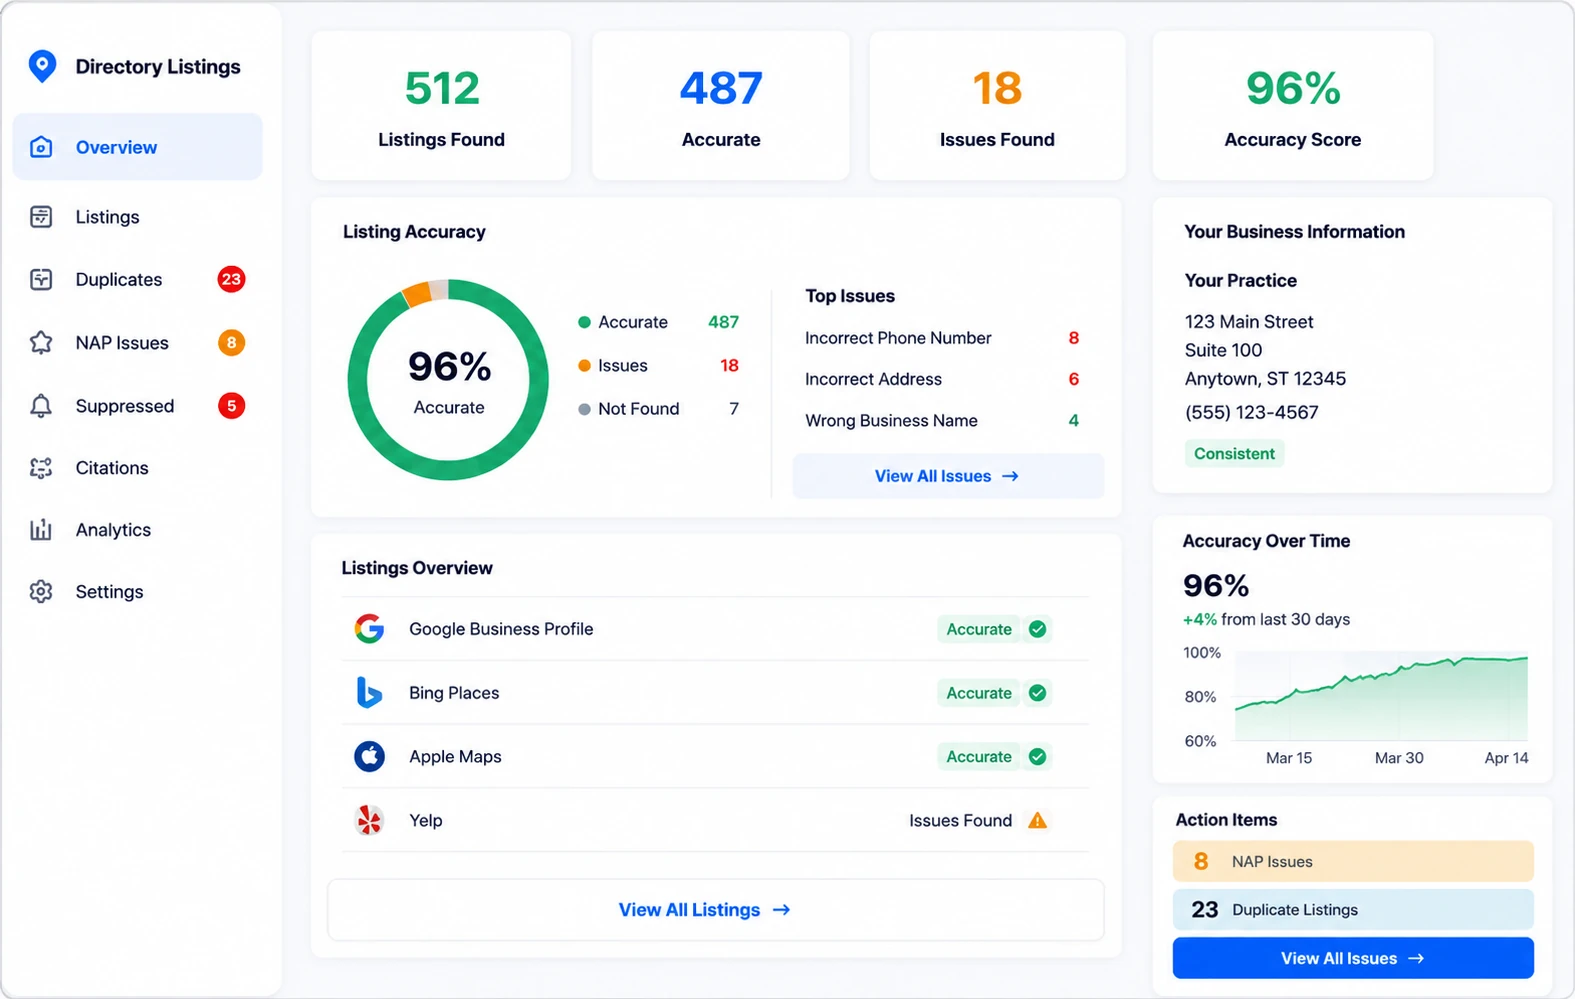1575x999 pixels.
Task: Click the Yelp logo icon
Action: pyautogui.click(x=369, y=821)
